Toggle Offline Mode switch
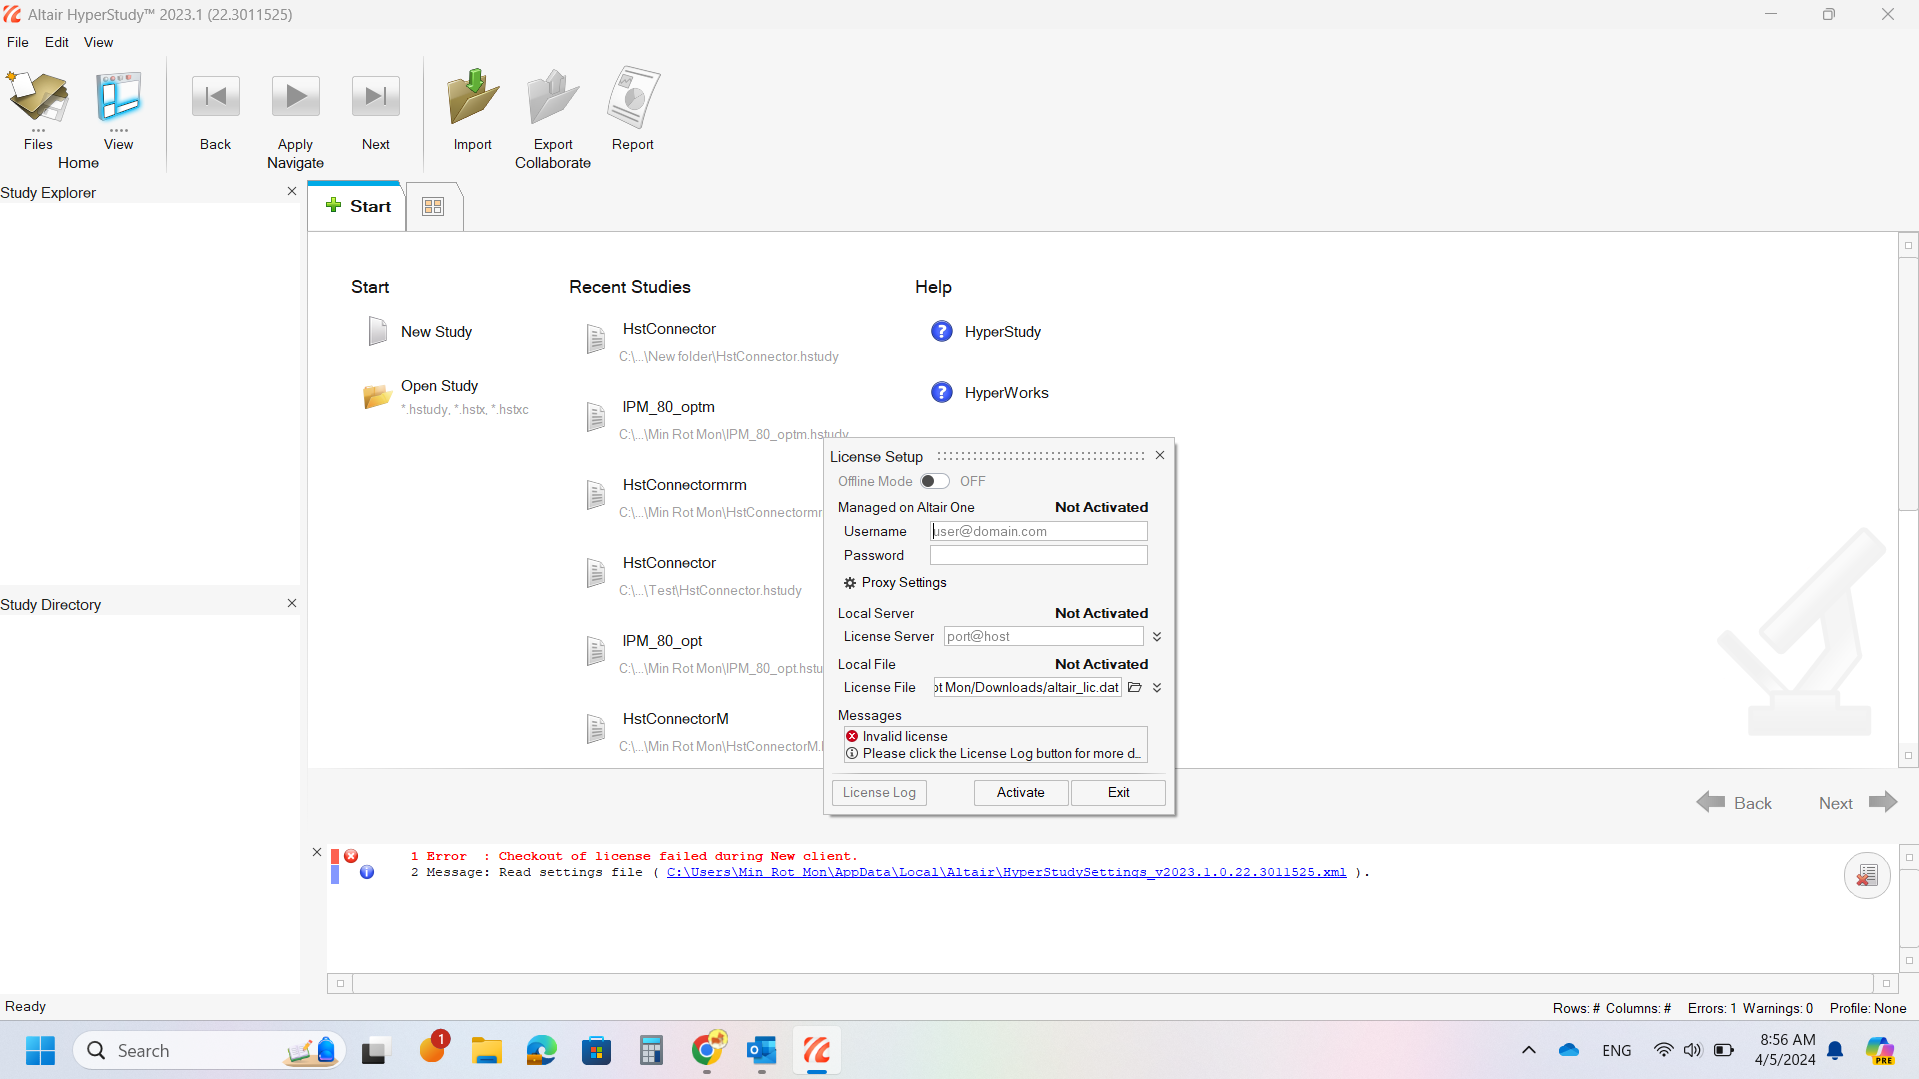 click(x=934, y=481)
